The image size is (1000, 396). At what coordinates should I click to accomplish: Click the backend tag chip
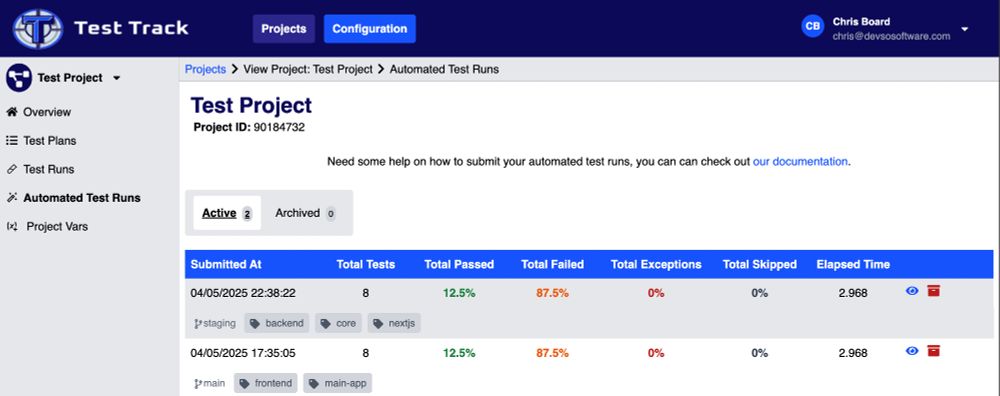click(x=277, y=323)
